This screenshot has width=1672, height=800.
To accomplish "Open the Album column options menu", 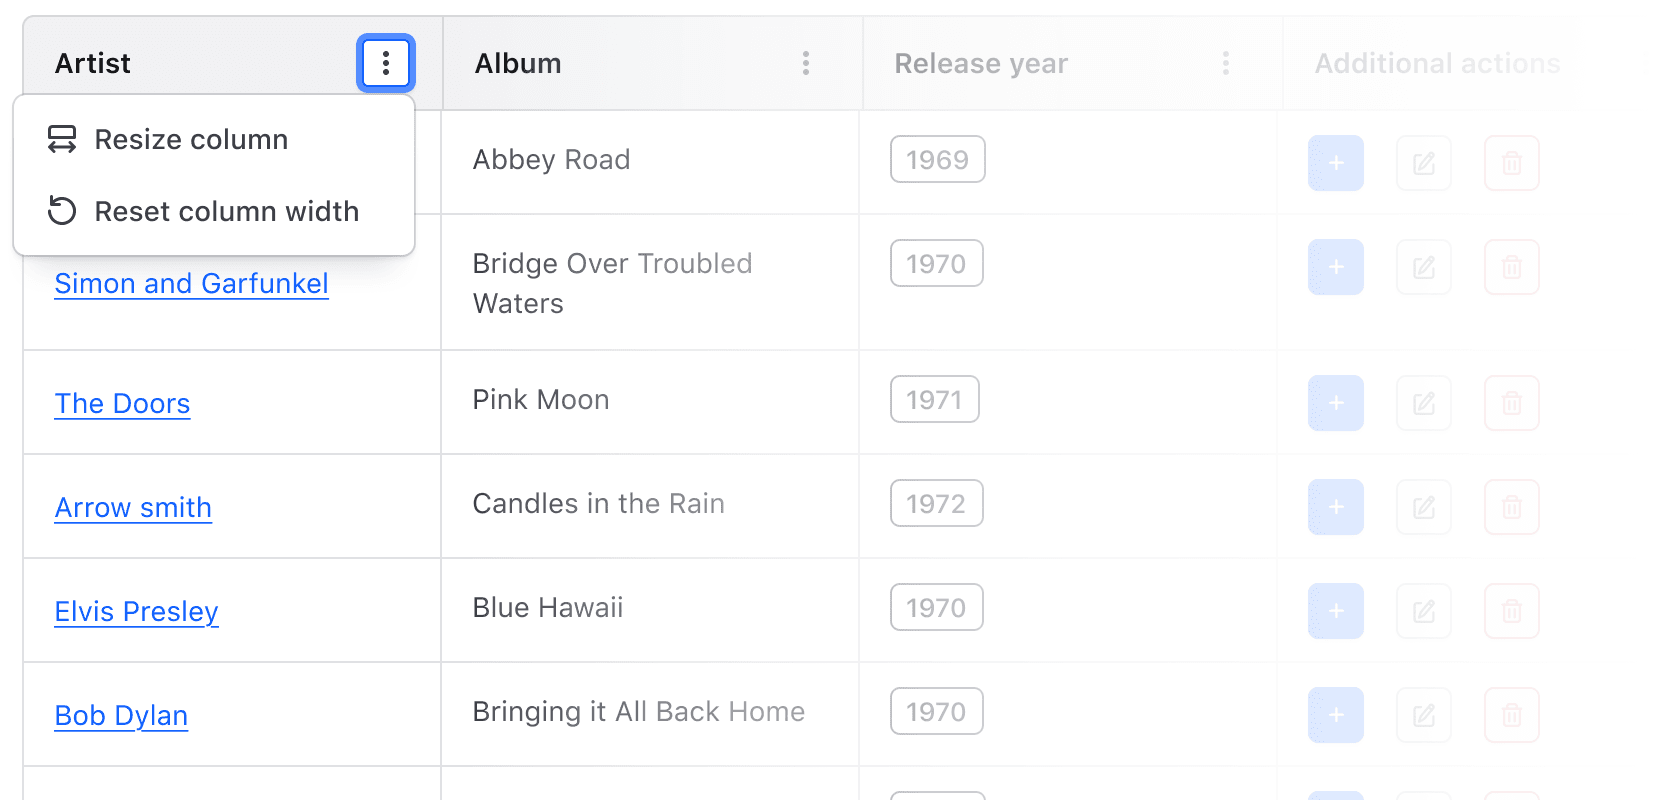I will click(x=806, y=64).
